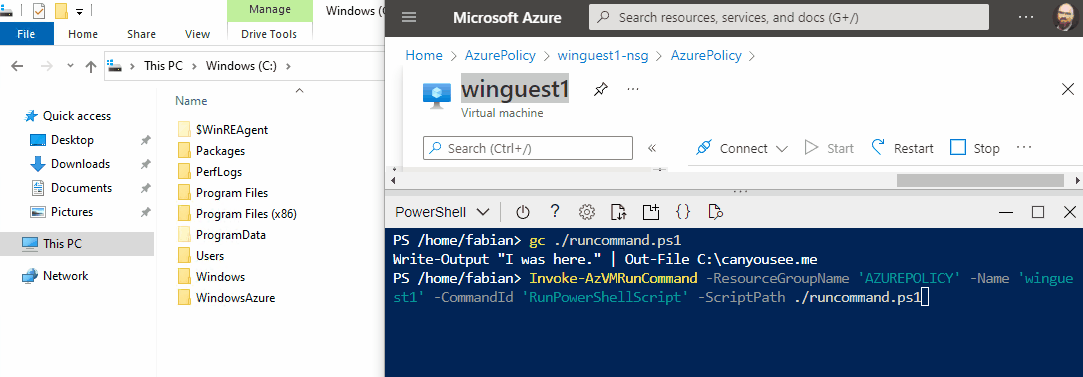Open Cloud Shell settings gear
1083x377 pixels.
click(587, 212)
